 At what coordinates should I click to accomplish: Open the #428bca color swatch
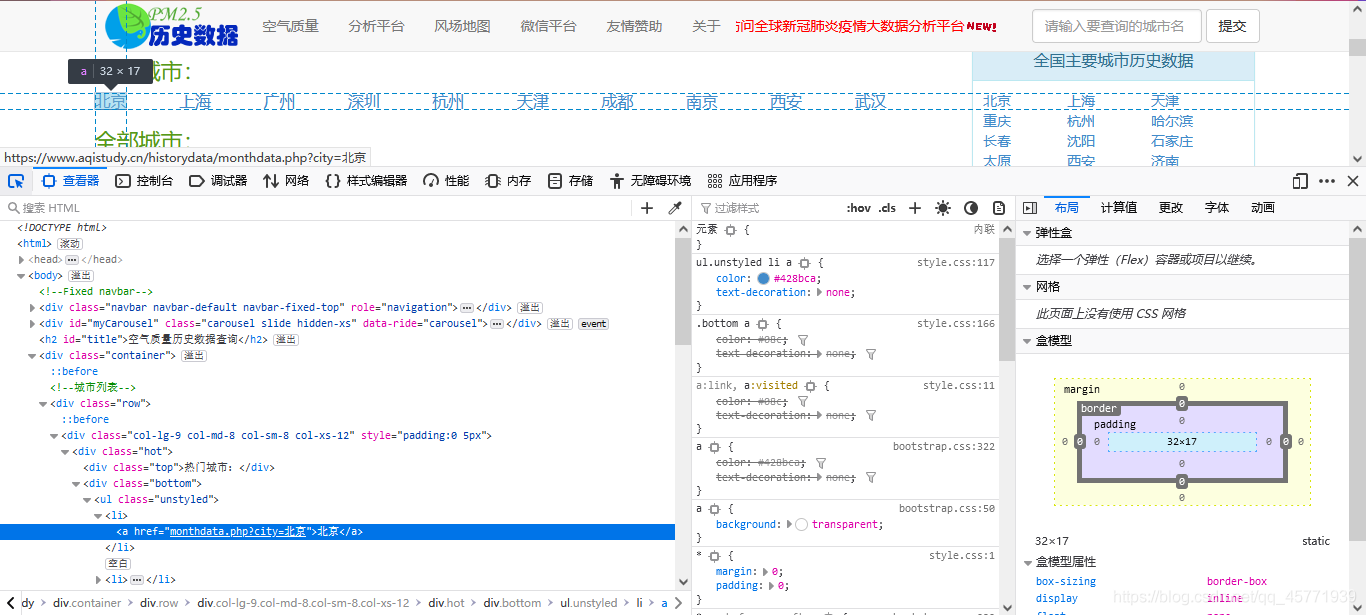tap(763, 279)
